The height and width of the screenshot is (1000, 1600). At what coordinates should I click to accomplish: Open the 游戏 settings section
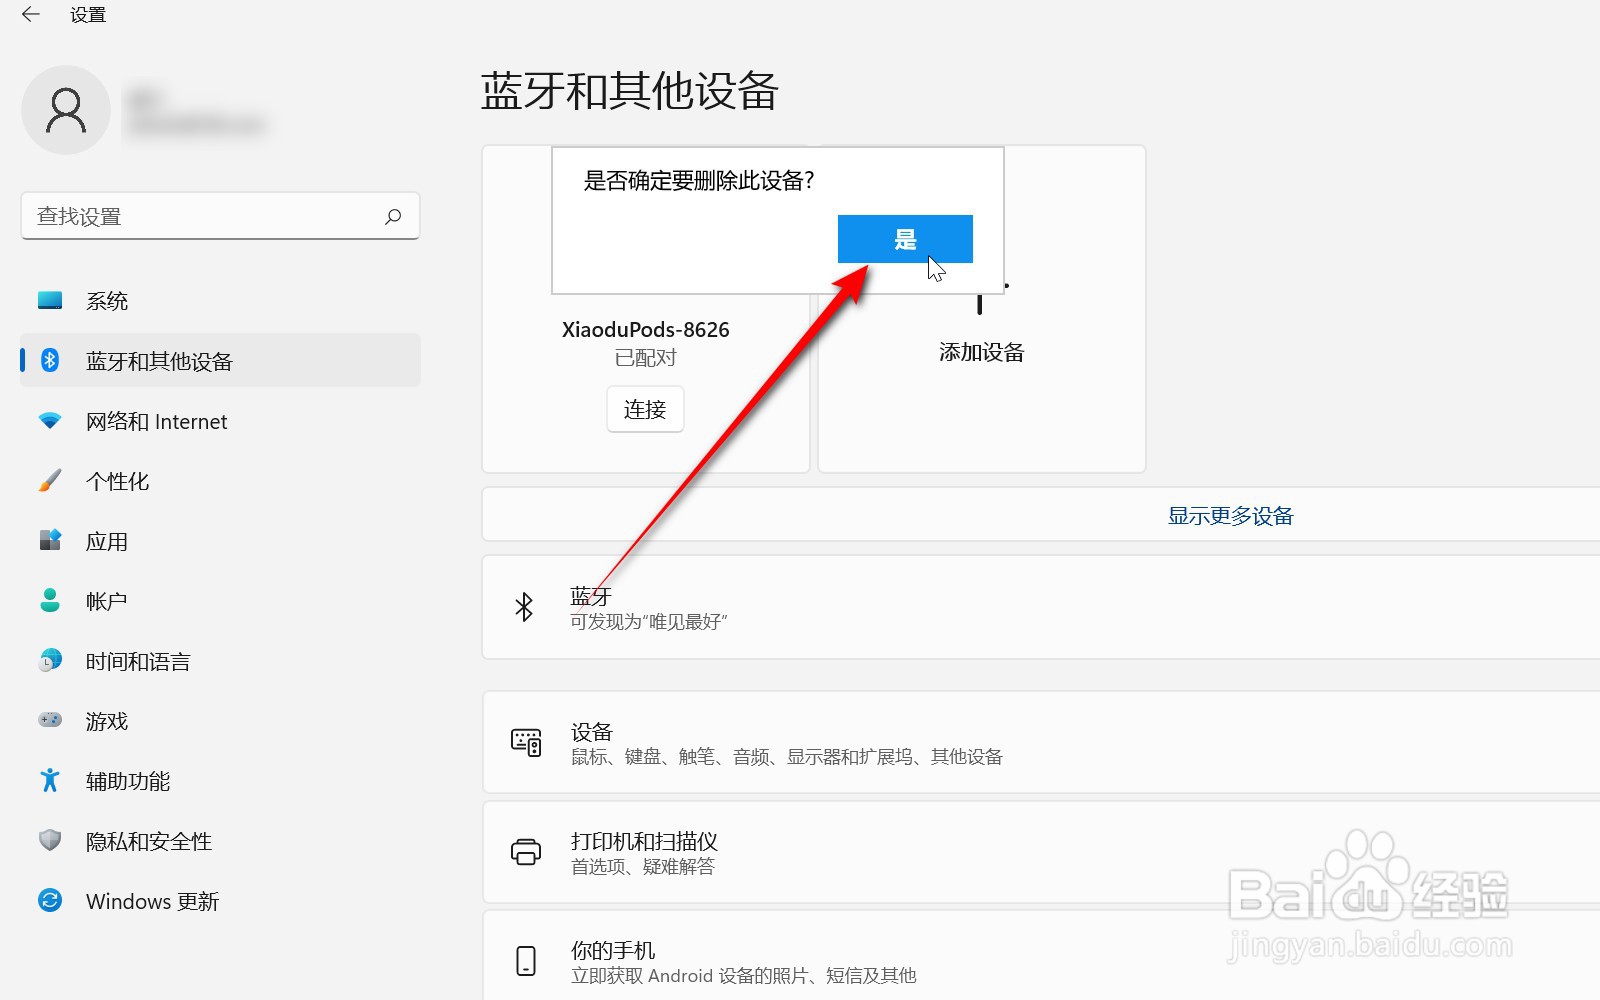[105, 721]
